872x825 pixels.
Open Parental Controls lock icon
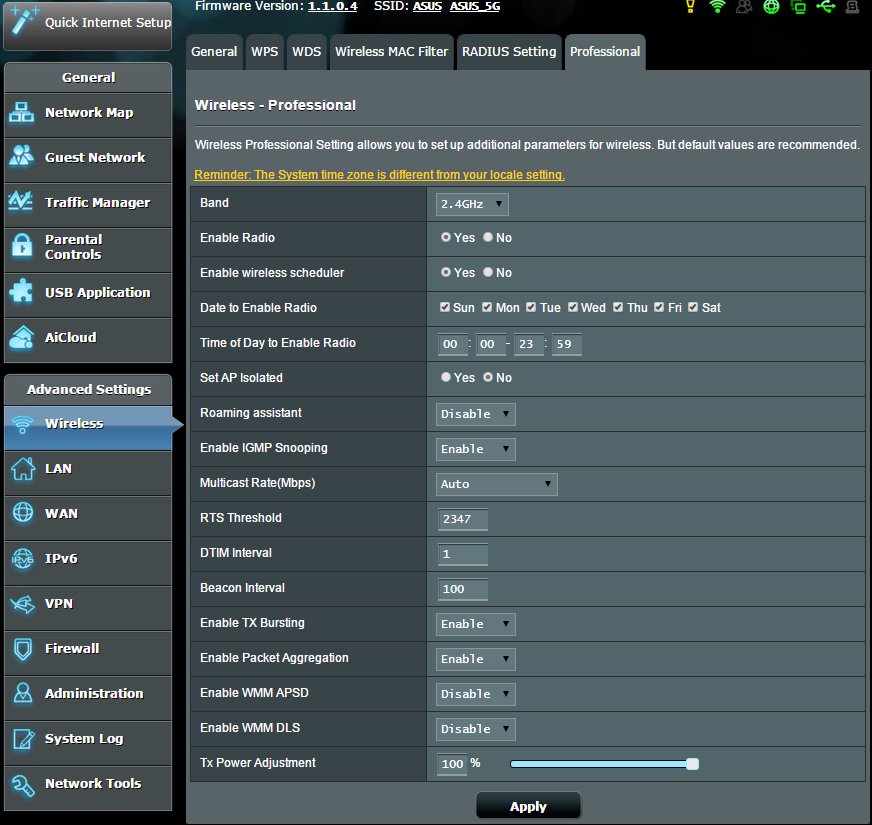pyautogui.click(x=22, y=245)
